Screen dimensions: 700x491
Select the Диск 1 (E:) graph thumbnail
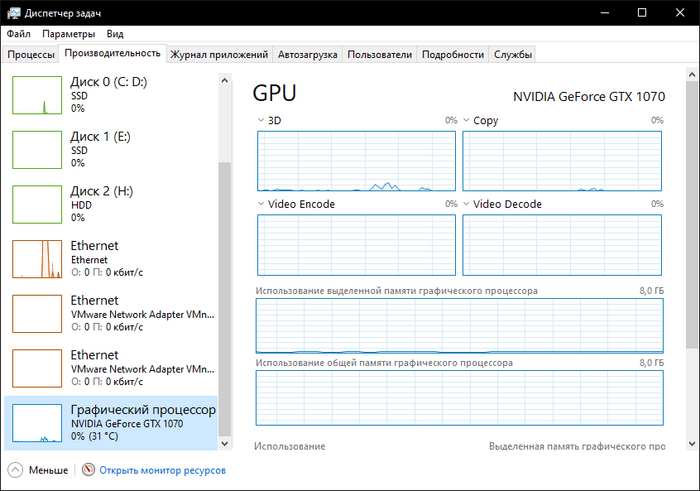point(37,149)
